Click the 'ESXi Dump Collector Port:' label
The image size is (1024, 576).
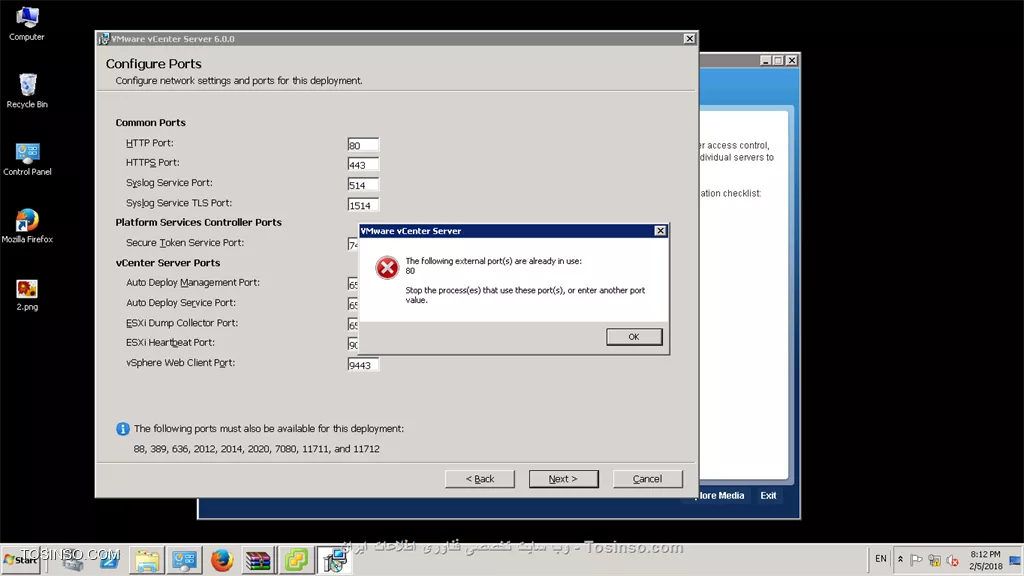[x=182, y=323]
